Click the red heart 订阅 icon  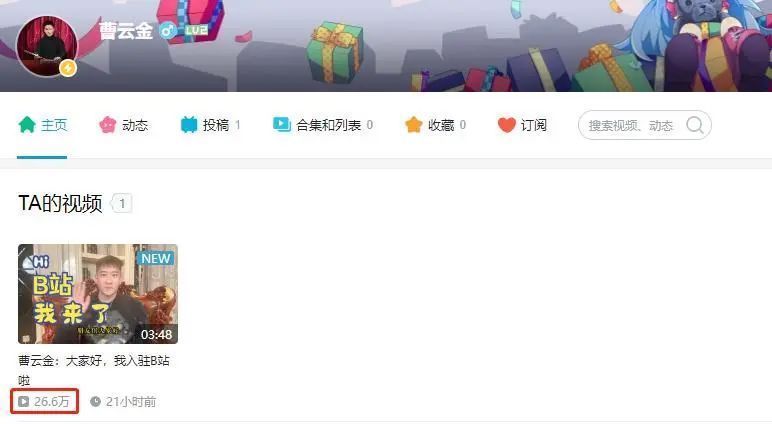pyautogui.click(x=506, y=125)
